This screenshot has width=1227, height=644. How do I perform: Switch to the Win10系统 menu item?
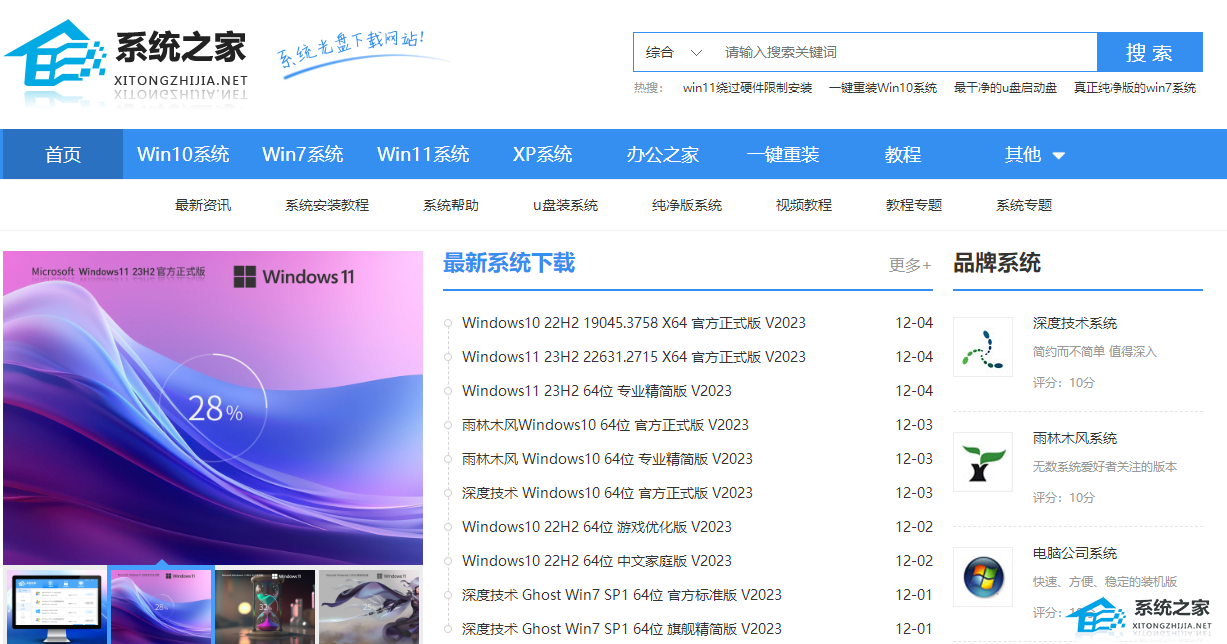click(x=184, y=154)
